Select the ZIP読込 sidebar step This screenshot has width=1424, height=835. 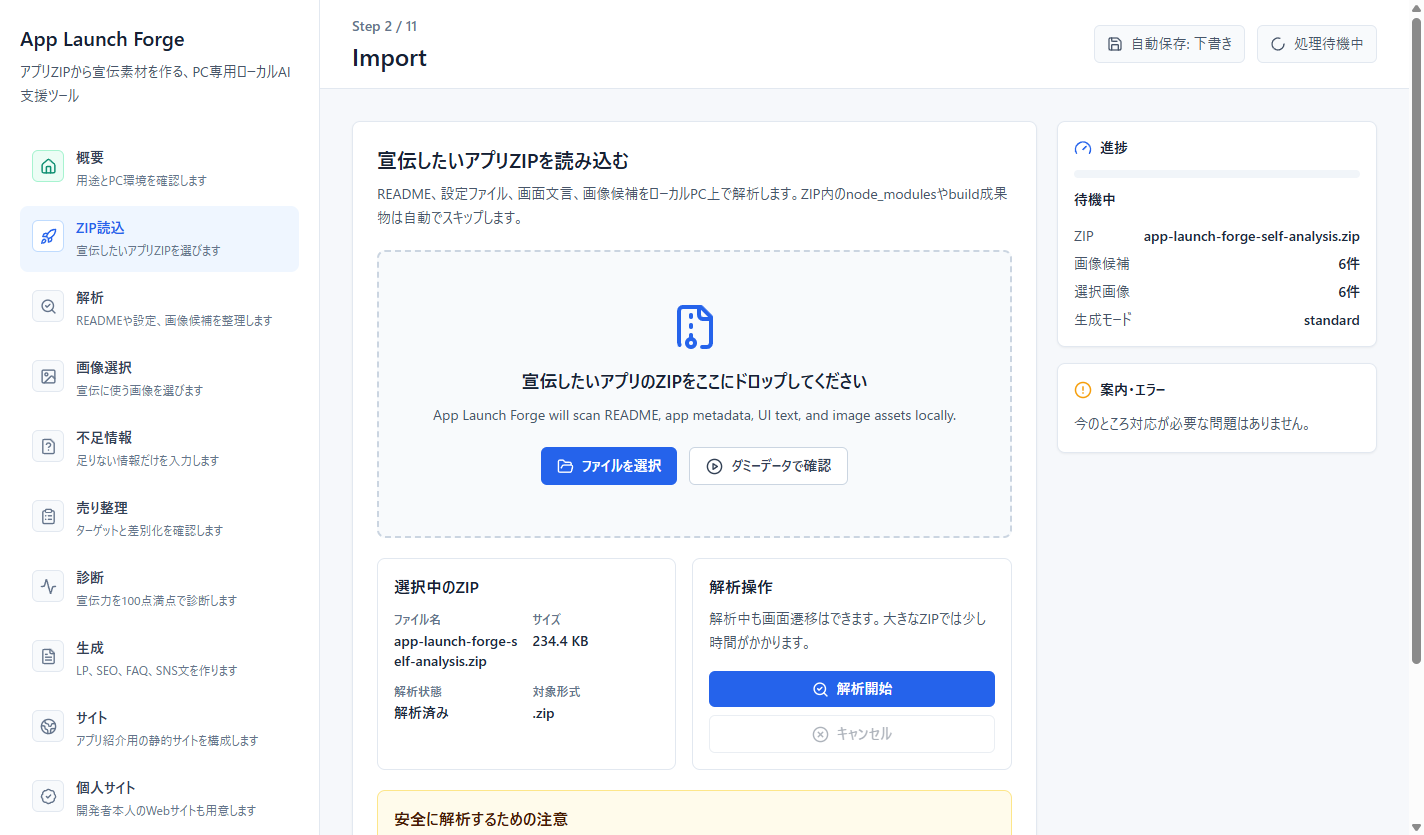pos(159,239)
